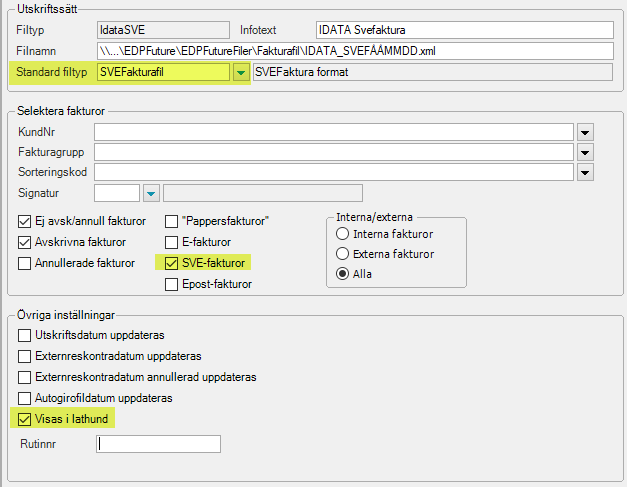Focus the Infotext field with IDATA Svefaktura

[465, 30]
